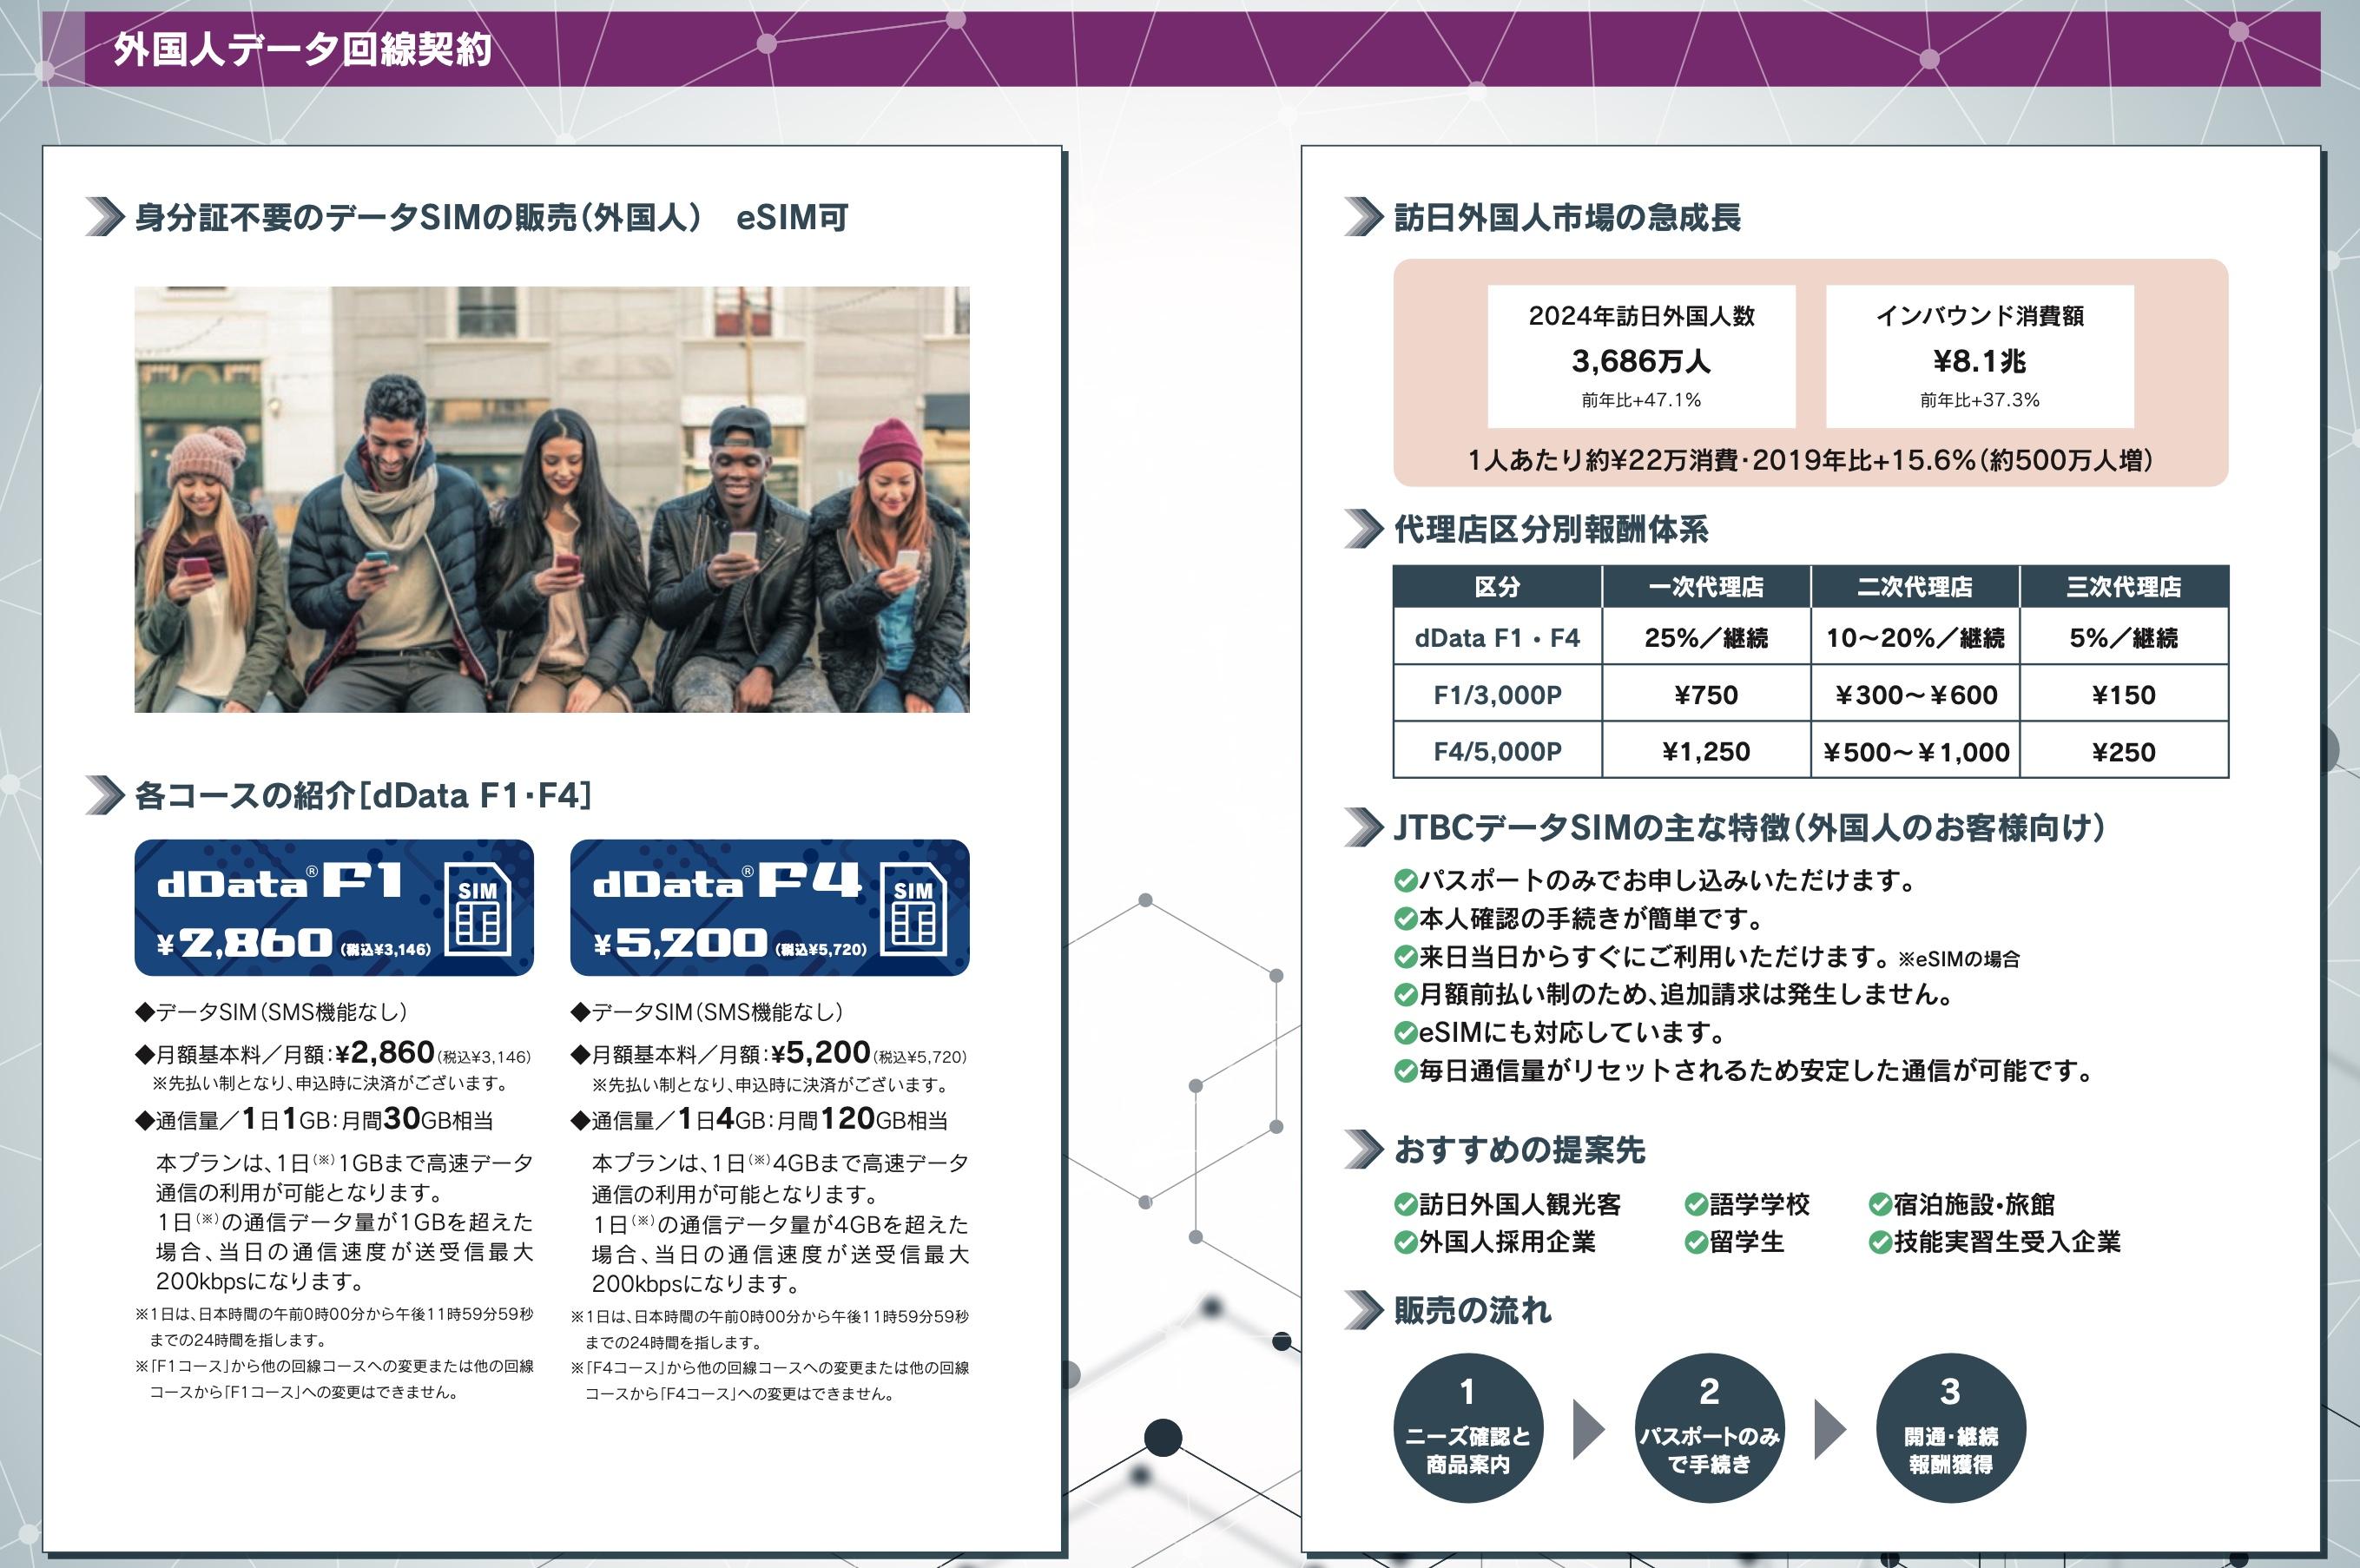Click the check icon next to 毎日通信量がリセット
2360x1568 pixels.
click(x=1405, y=1071)
